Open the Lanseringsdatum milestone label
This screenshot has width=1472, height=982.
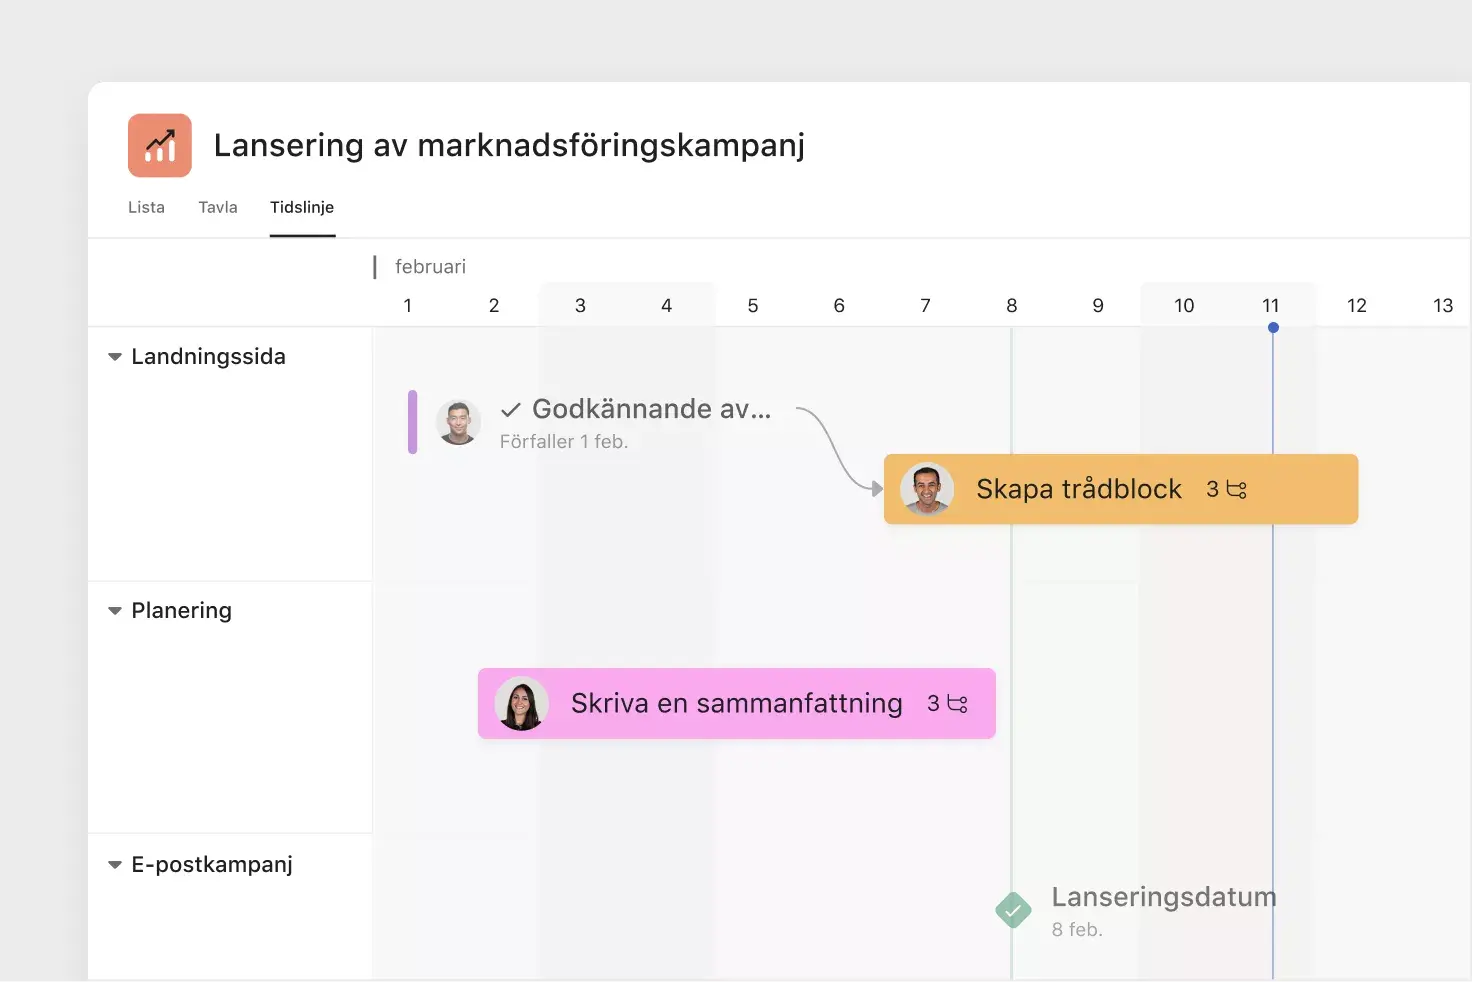point(1163,897)
